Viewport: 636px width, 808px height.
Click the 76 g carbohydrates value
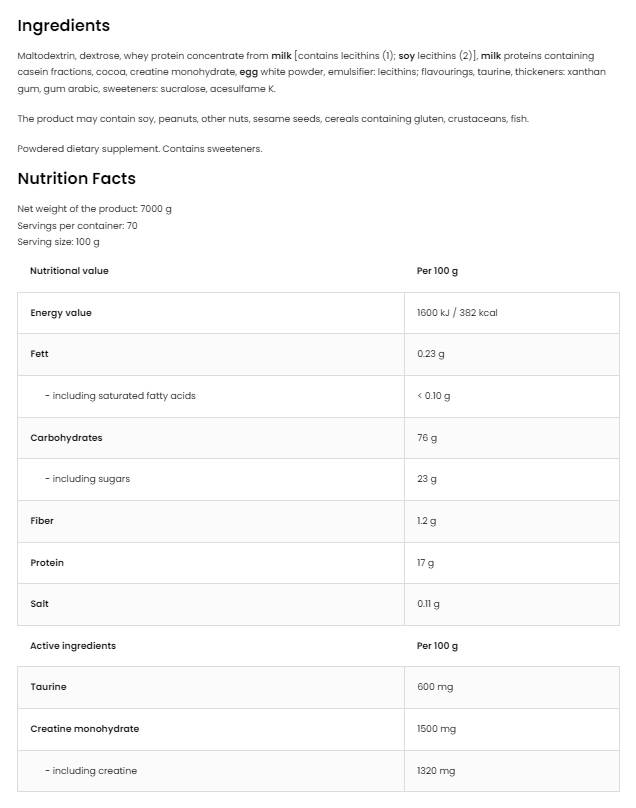pyautogui.click(x=427, y=438)
